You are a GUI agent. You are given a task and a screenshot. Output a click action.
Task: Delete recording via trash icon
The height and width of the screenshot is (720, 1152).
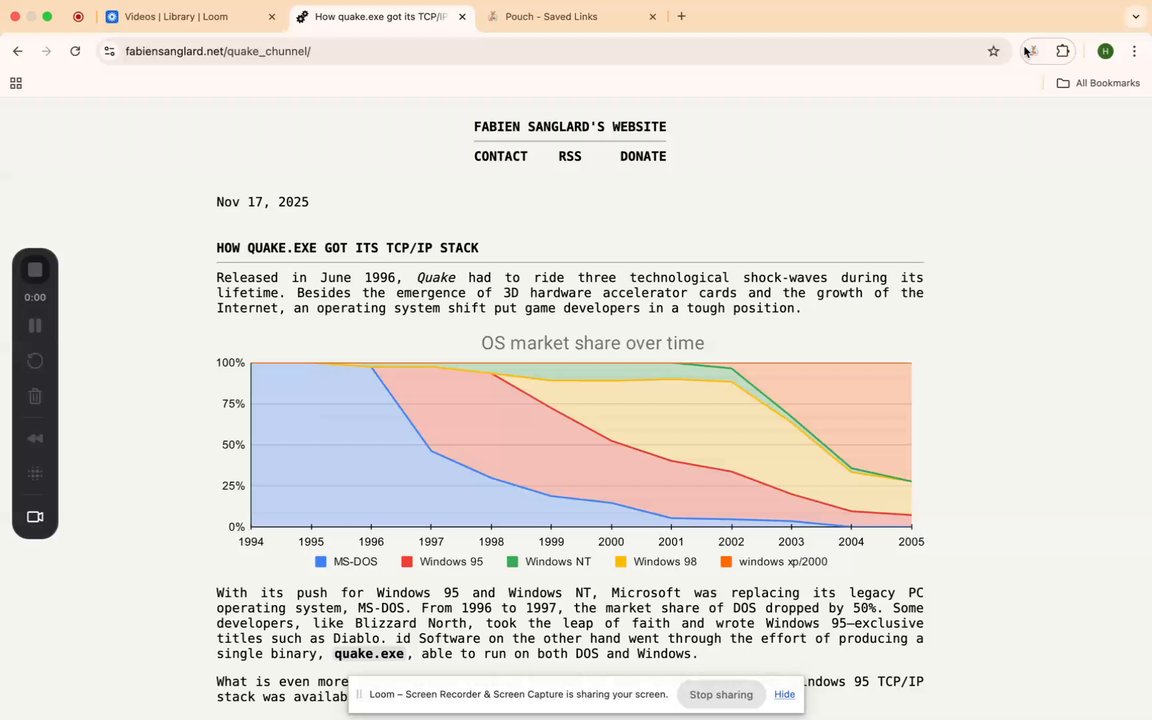click(35, 397)
